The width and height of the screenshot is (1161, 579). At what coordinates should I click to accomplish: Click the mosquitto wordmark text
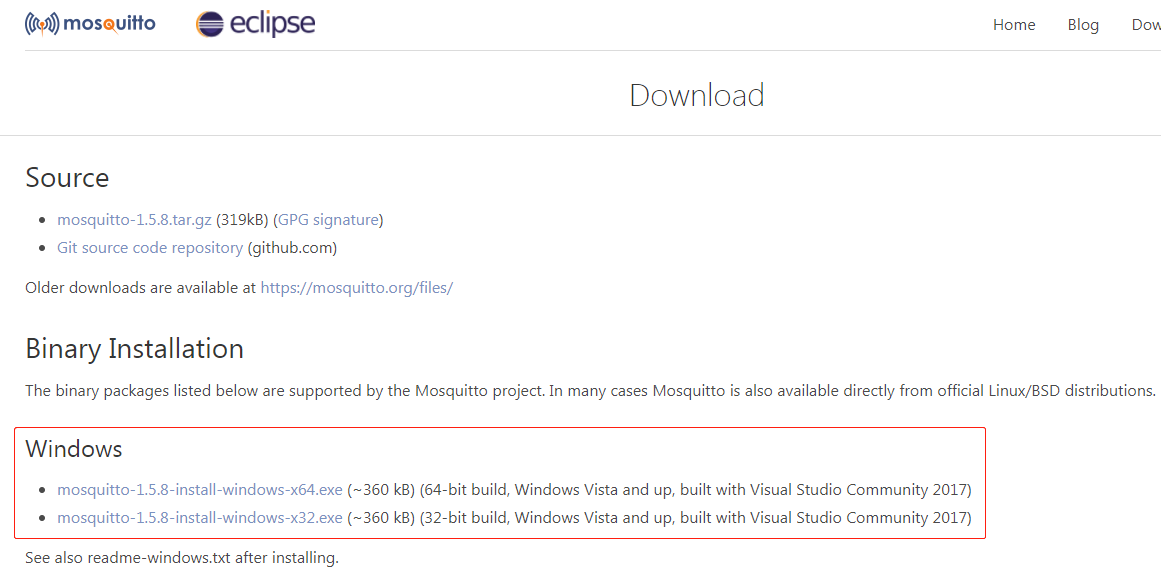click(109, 23)
